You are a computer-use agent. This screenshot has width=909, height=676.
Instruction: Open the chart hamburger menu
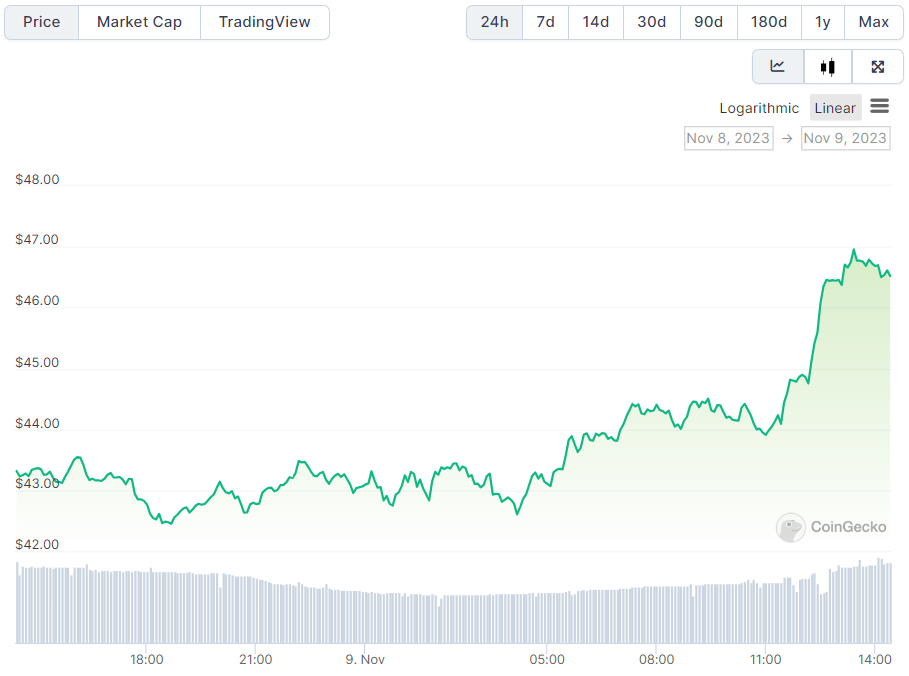click(x=880, y=107)
